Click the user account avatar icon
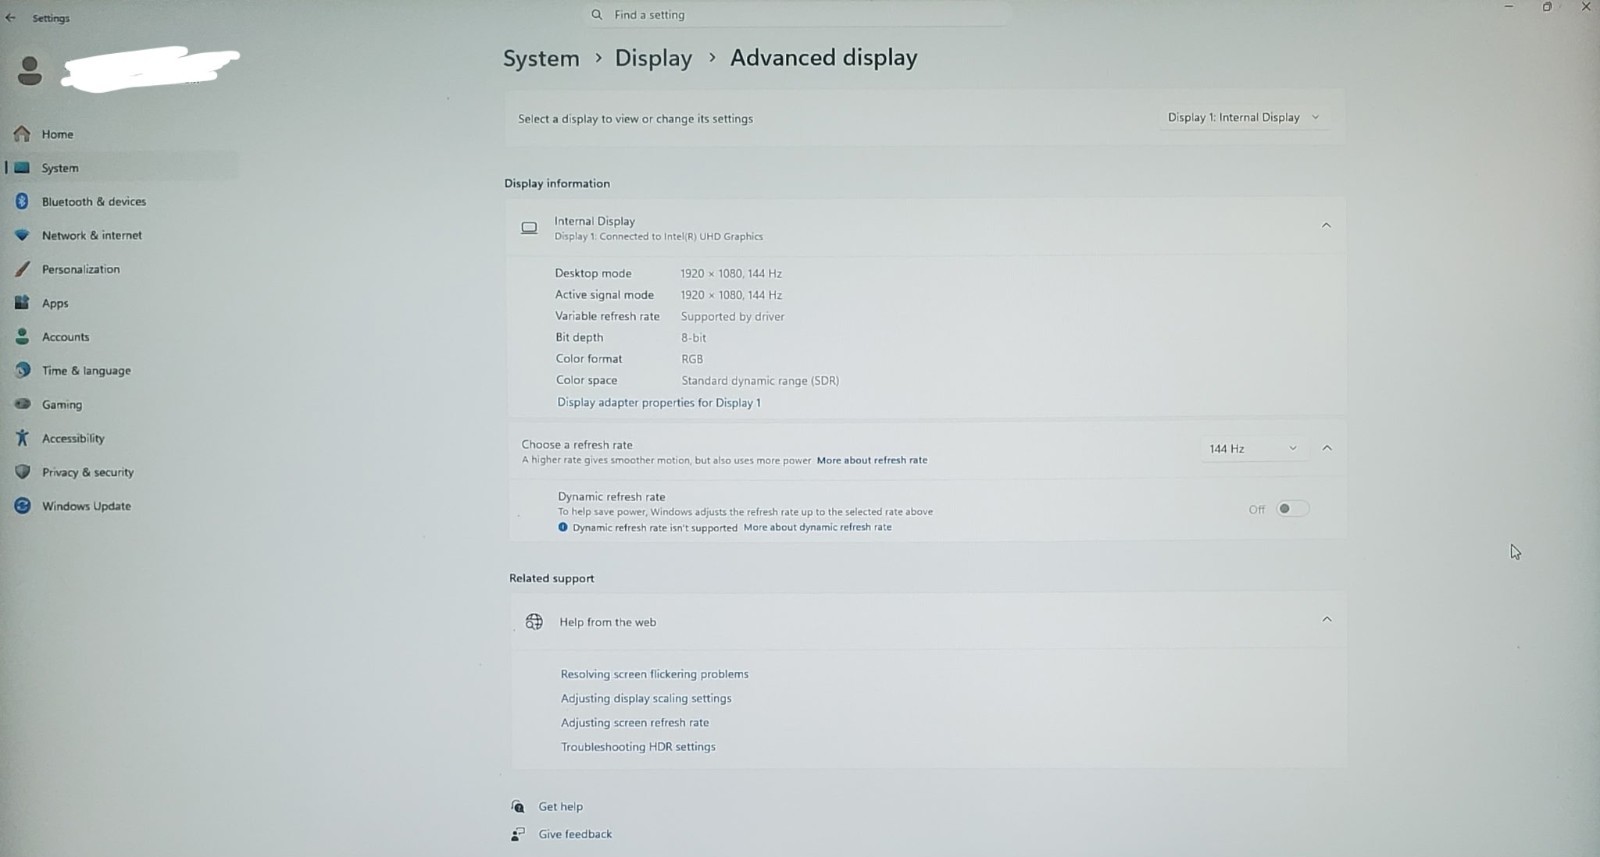 tap(30, 71)
